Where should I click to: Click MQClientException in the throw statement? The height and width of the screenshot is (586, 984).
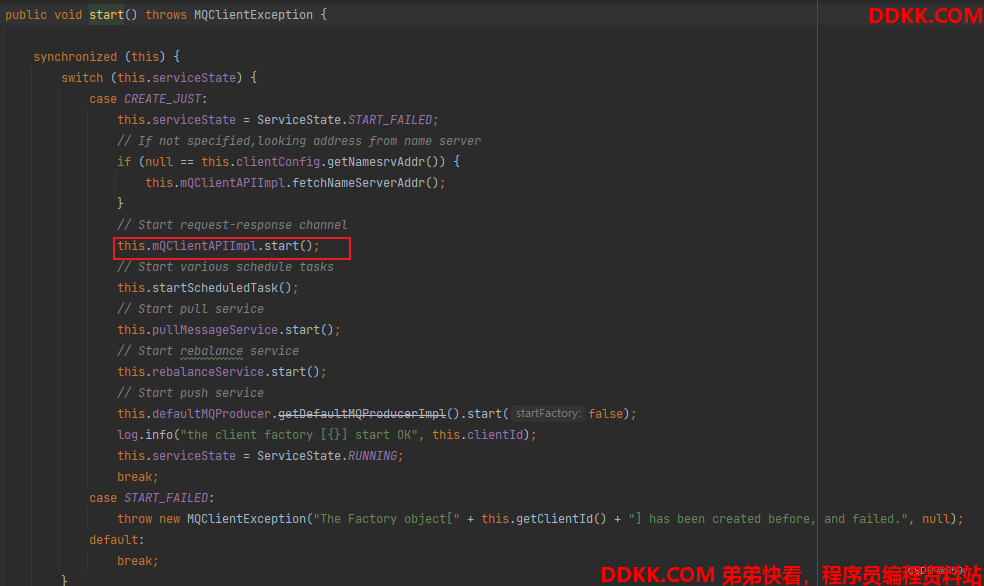(x=246, y=519)
